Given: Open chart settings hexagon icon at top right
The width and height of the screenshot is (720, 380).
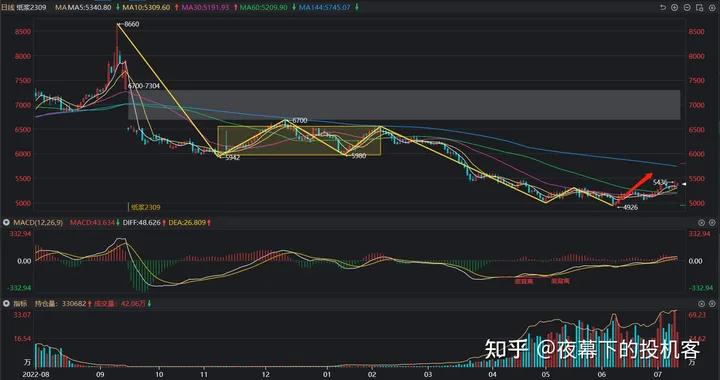Looking at the screenshot, I should [712, 7].
